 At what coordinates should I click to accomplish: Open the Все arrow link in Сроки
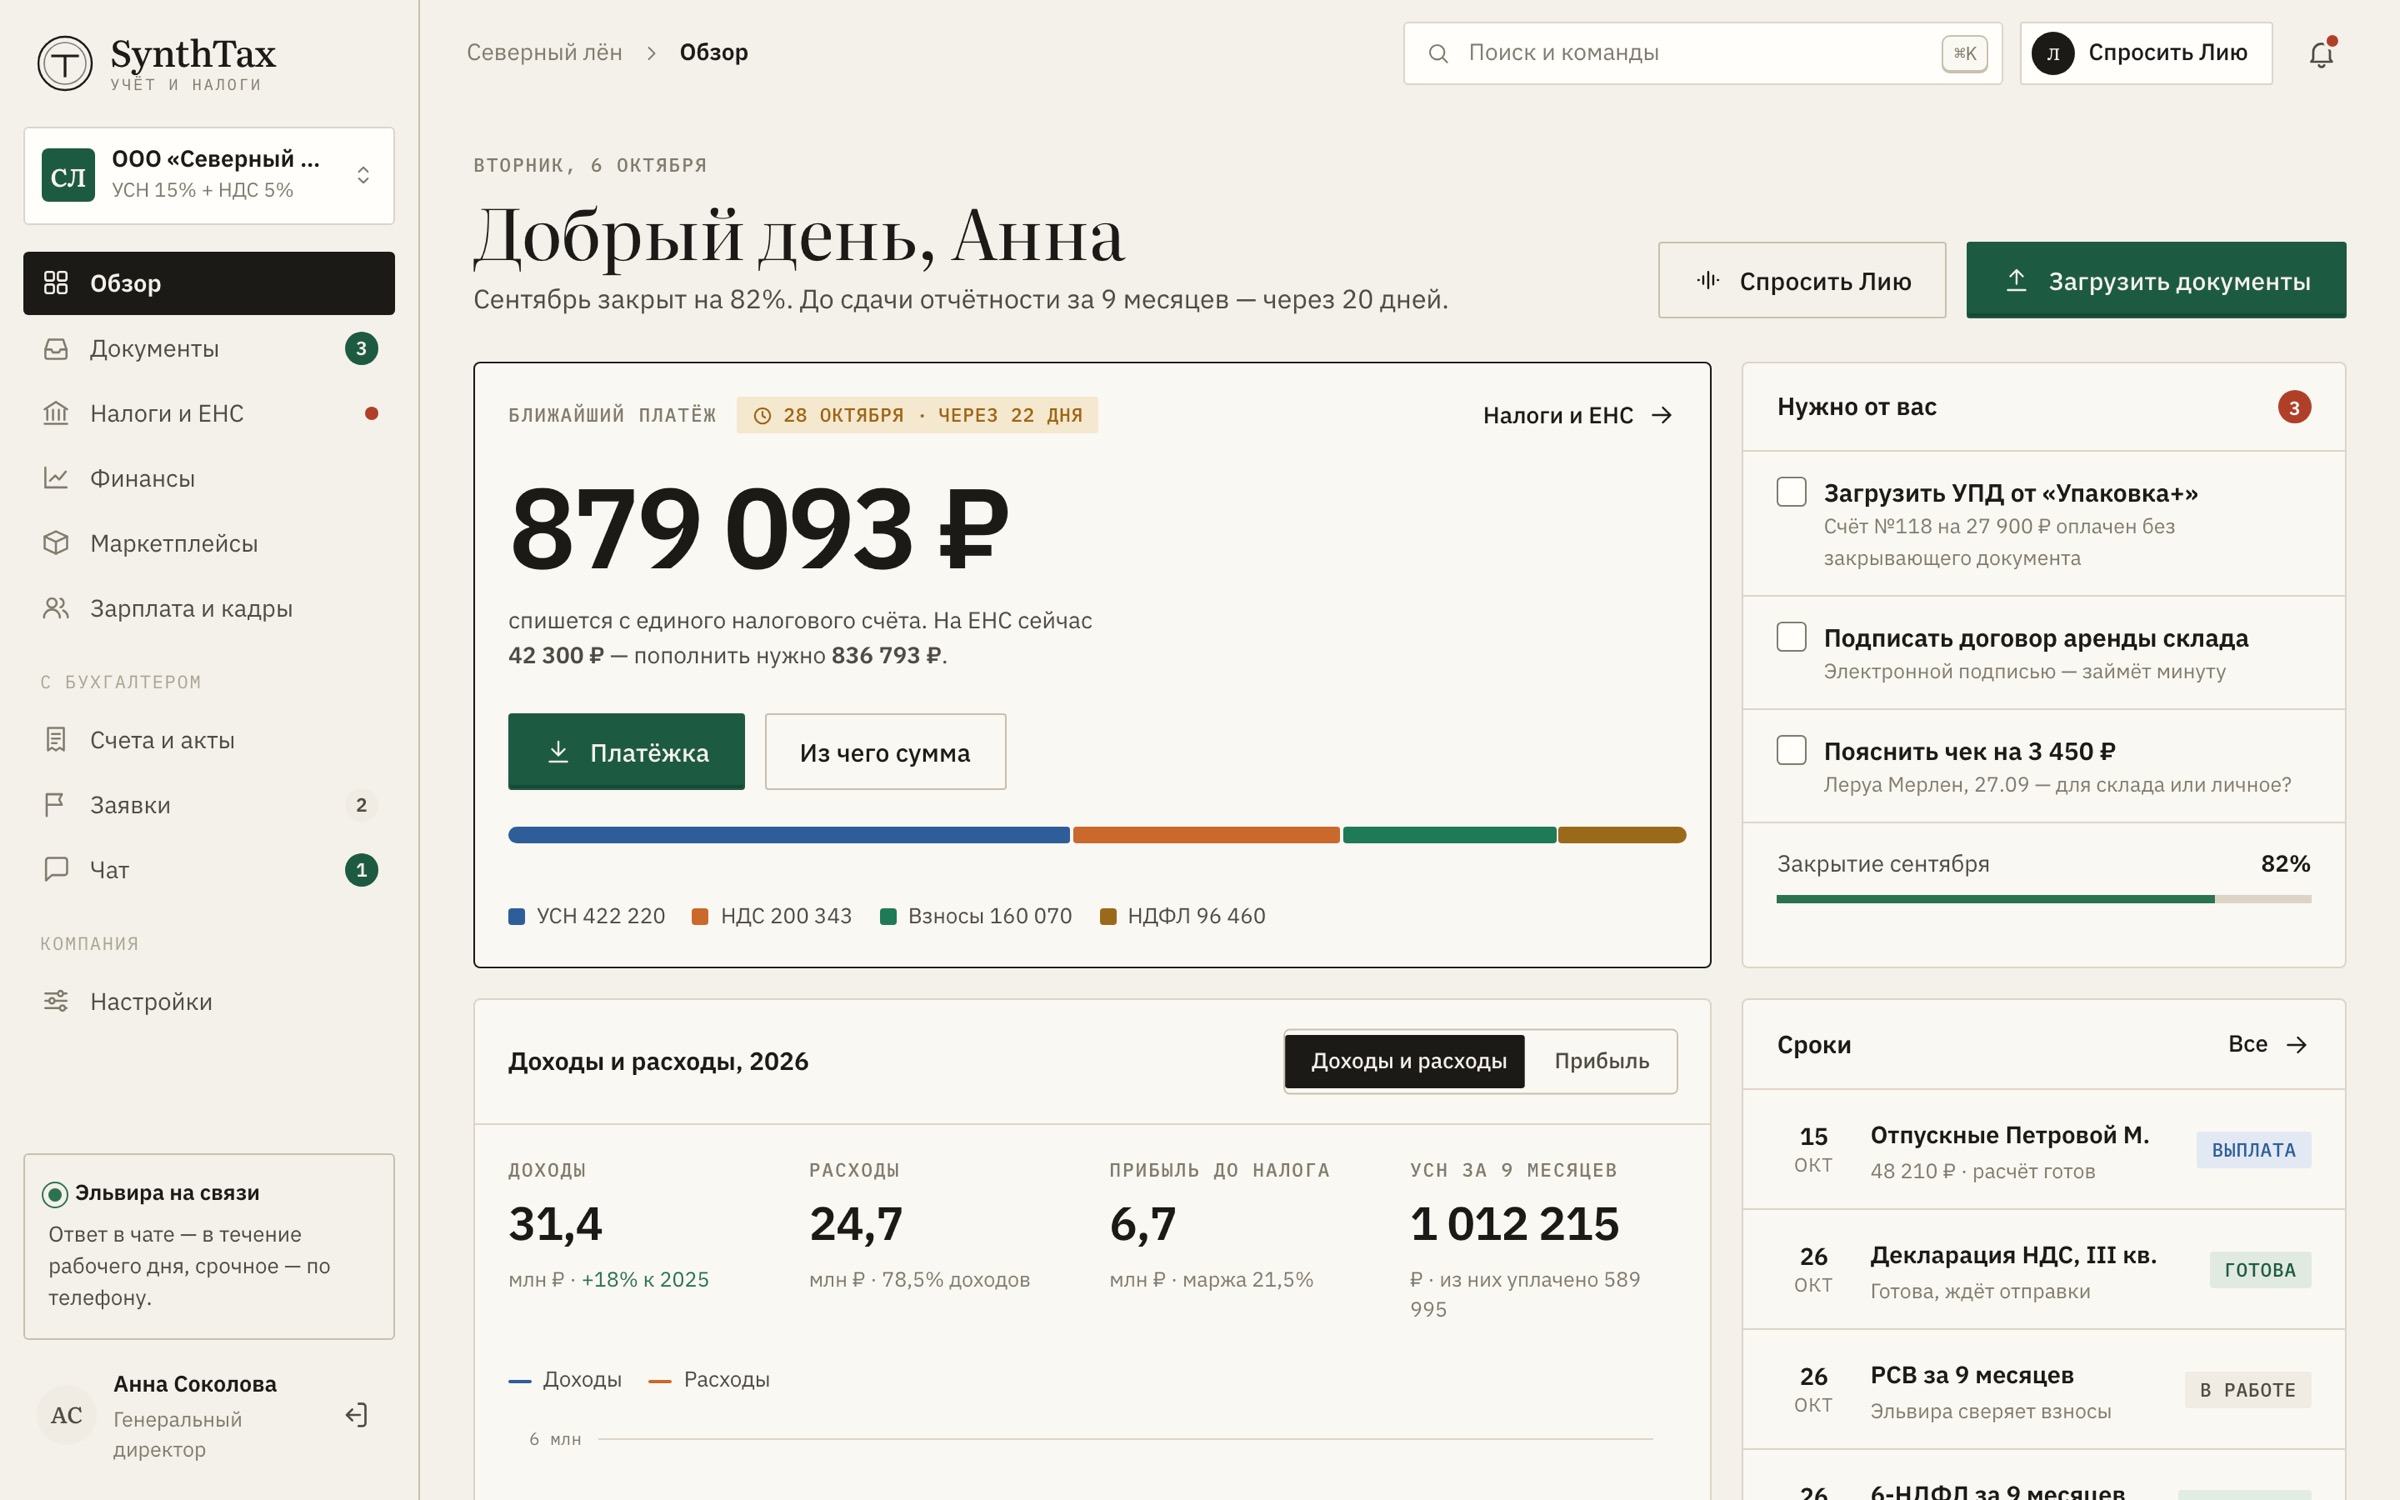coord(2267,1044)
